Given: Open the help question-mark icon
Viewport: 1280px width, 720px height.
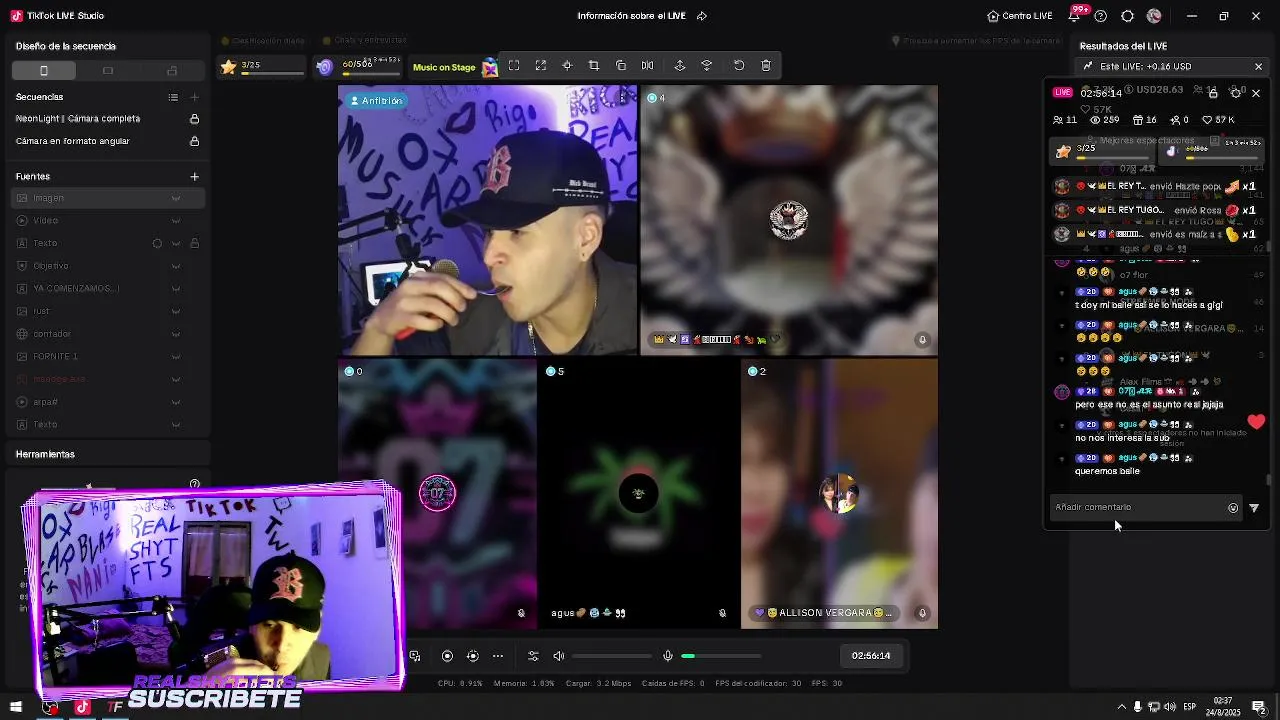Looking at the screenshot, I should click(x=1101, y=16).
